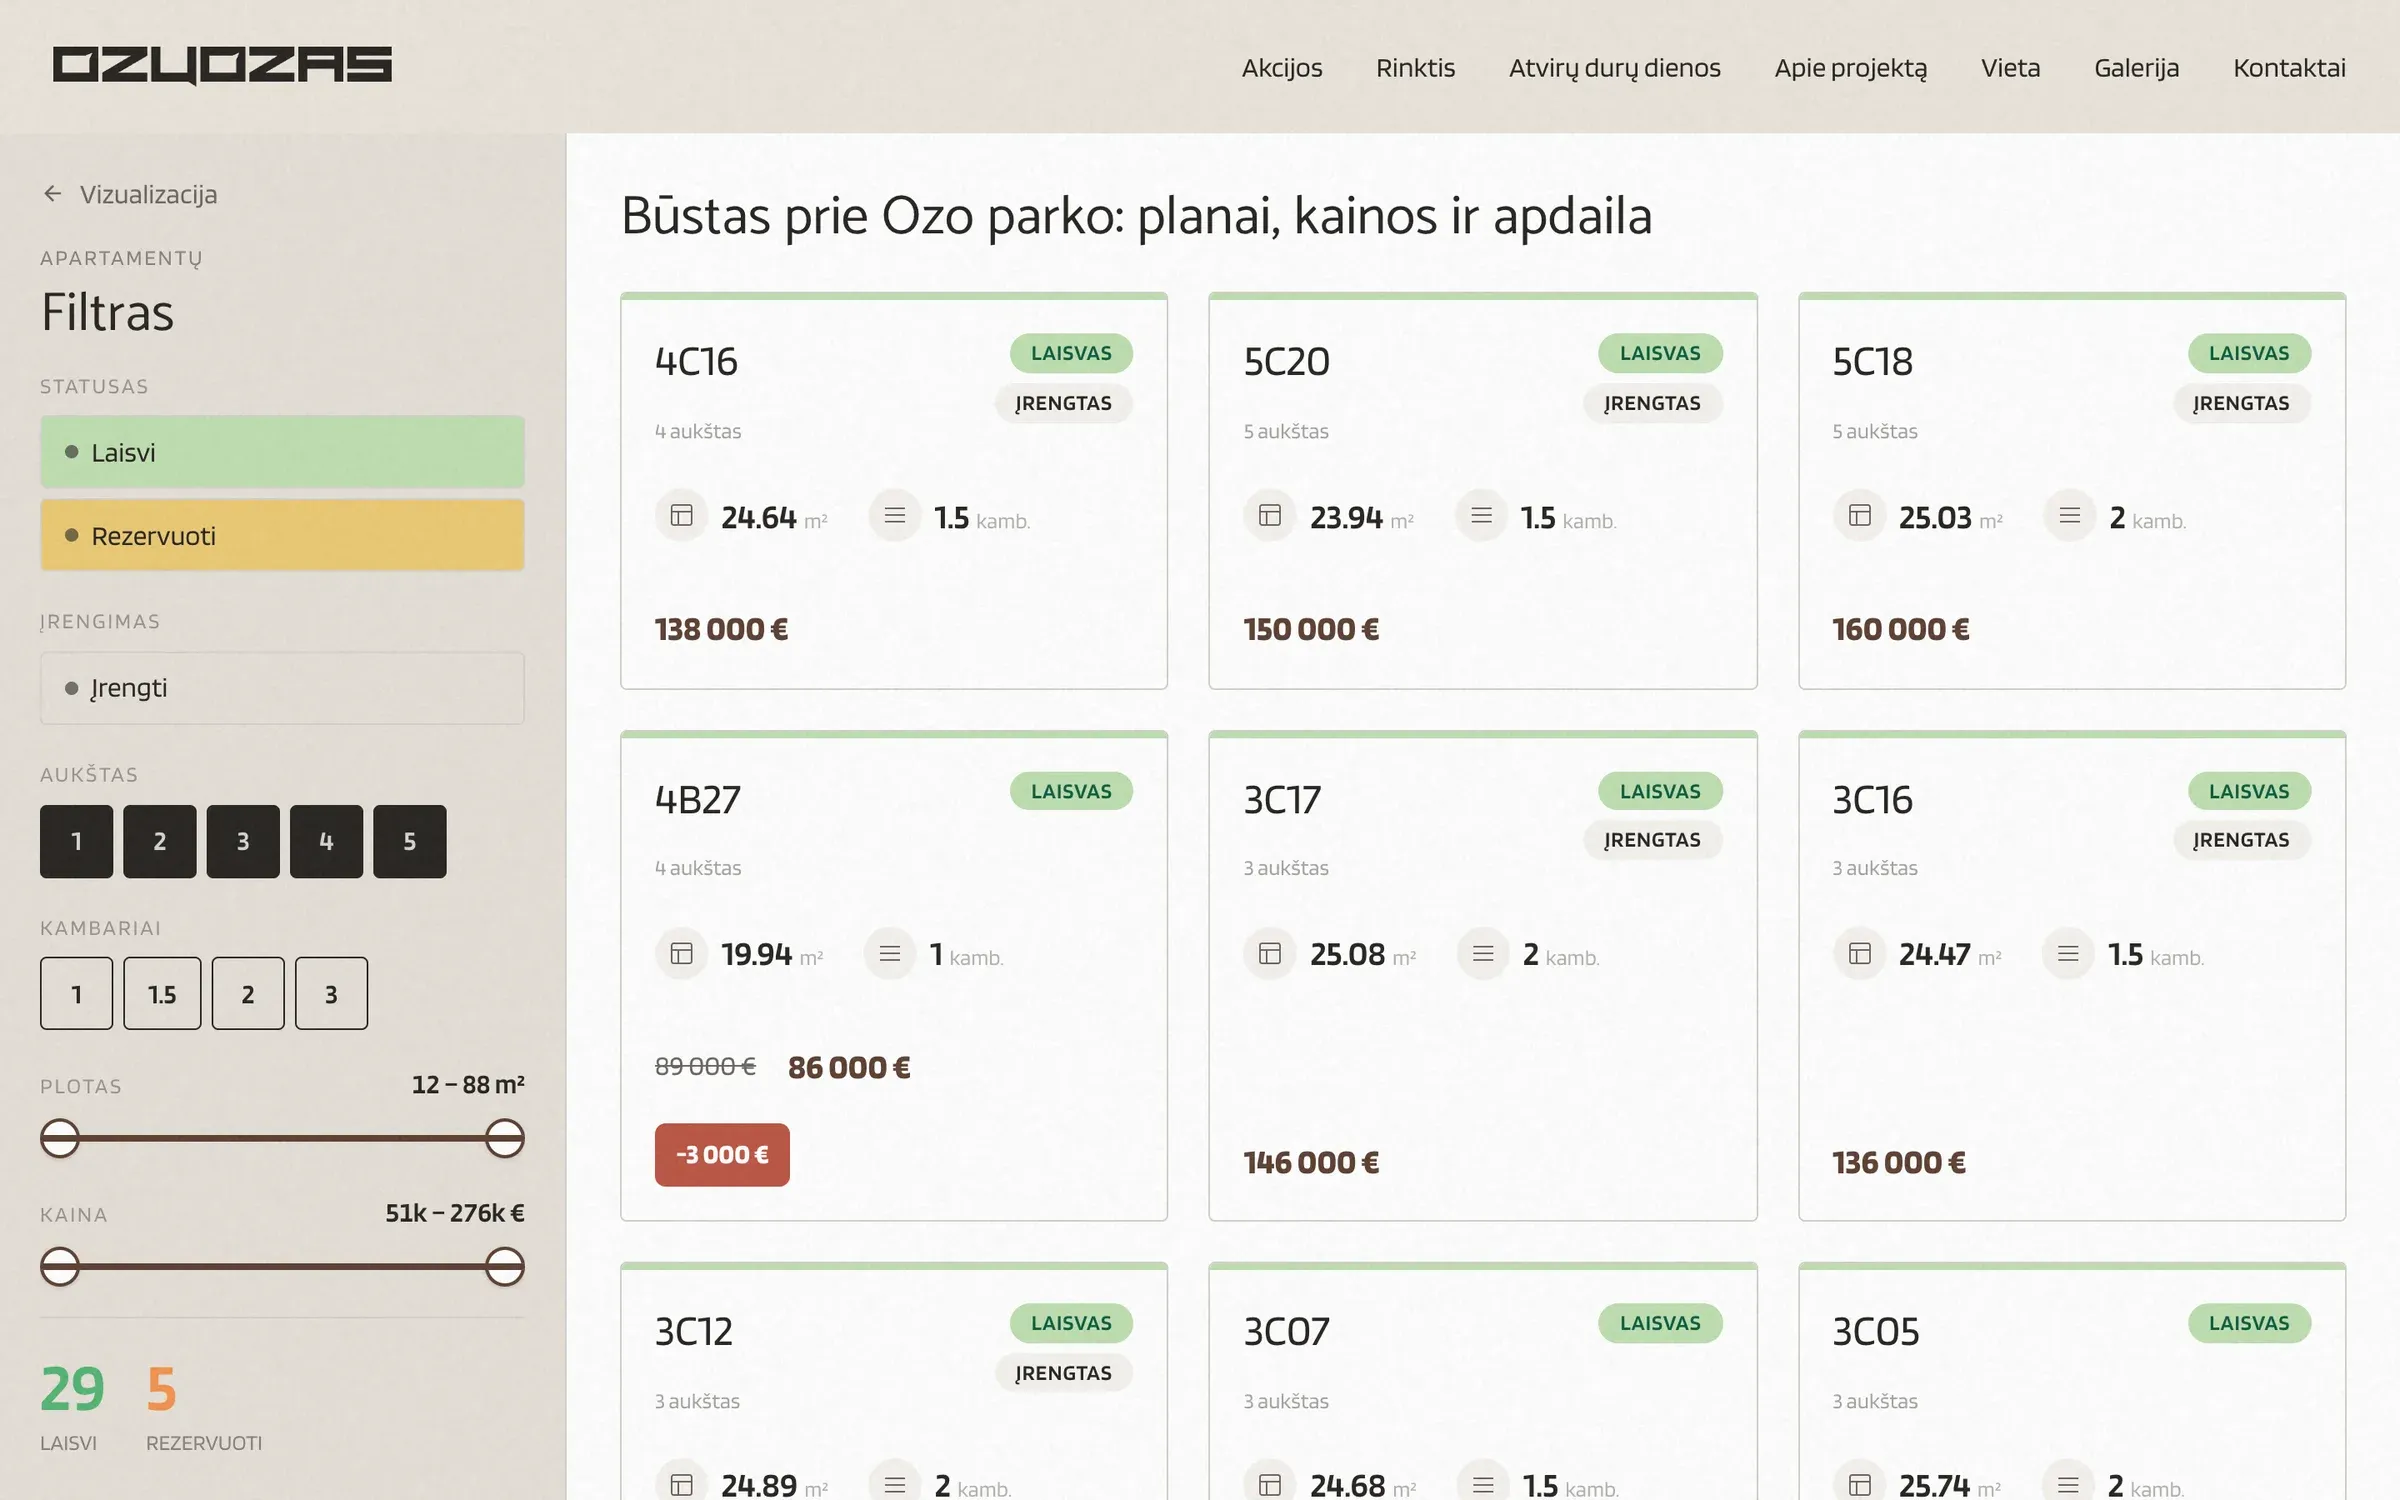Open Atvirų durų dienos menu item
The height and width of the screenshot is (1500, 2400).
pyautogui.click(x=1615, y=68)
